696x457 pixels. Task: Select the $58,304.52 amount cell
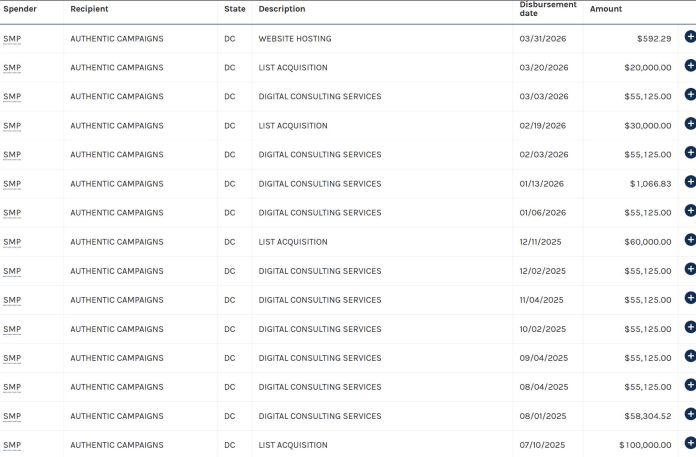(x=648, y=417)
